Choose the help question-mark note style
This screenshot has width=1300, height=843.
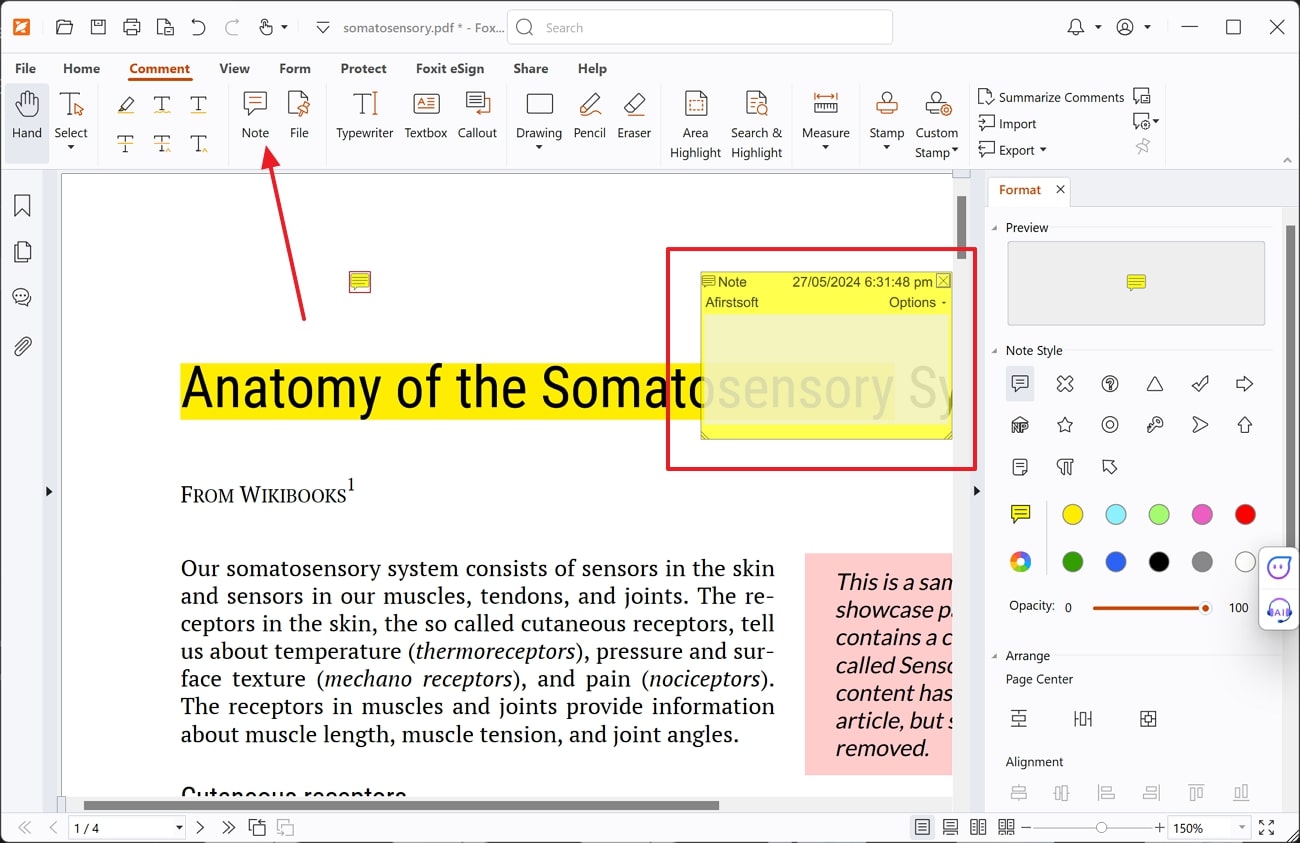click(1110, 384)
